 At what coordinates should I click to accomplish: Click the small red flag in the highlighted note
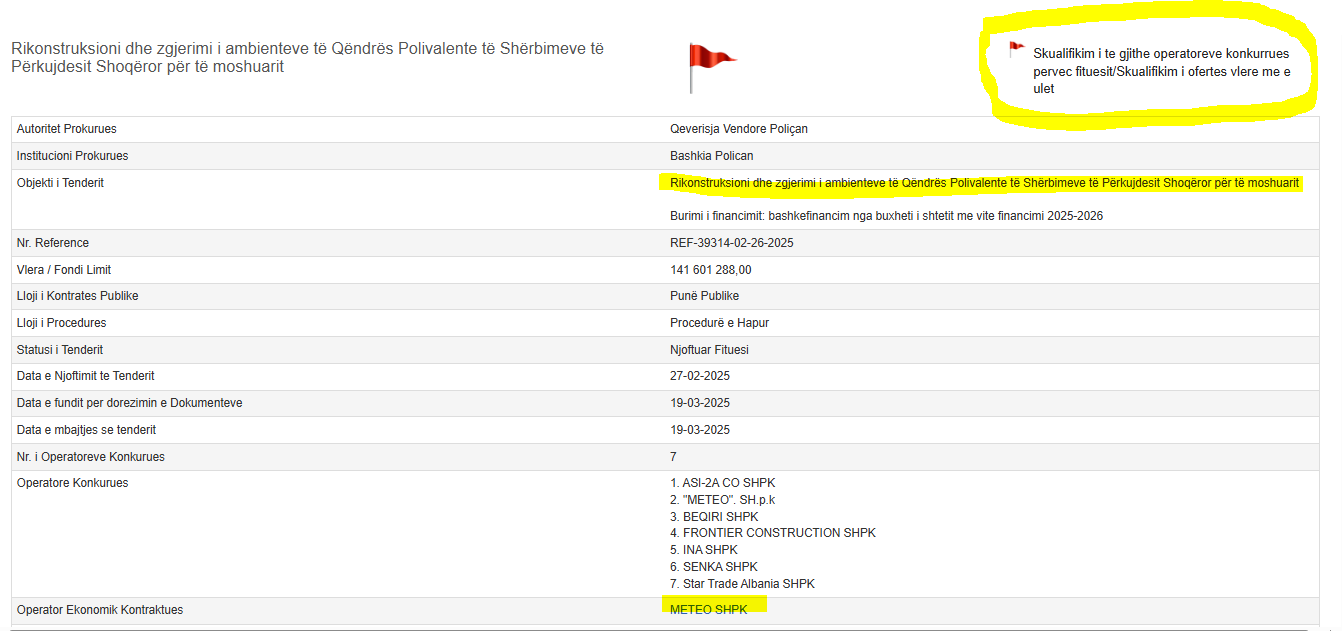1016,48
